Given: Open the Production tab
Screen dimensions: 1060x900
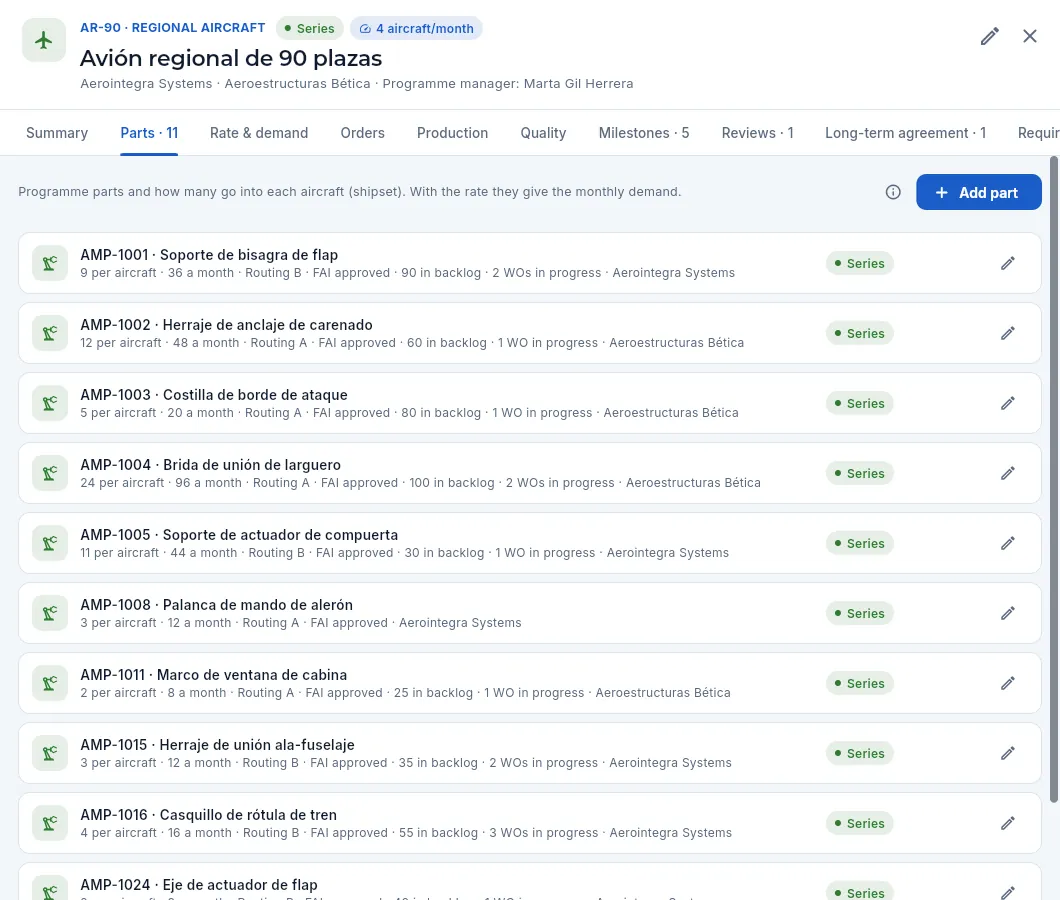Looking at the screenshot, I should point(452,133).
